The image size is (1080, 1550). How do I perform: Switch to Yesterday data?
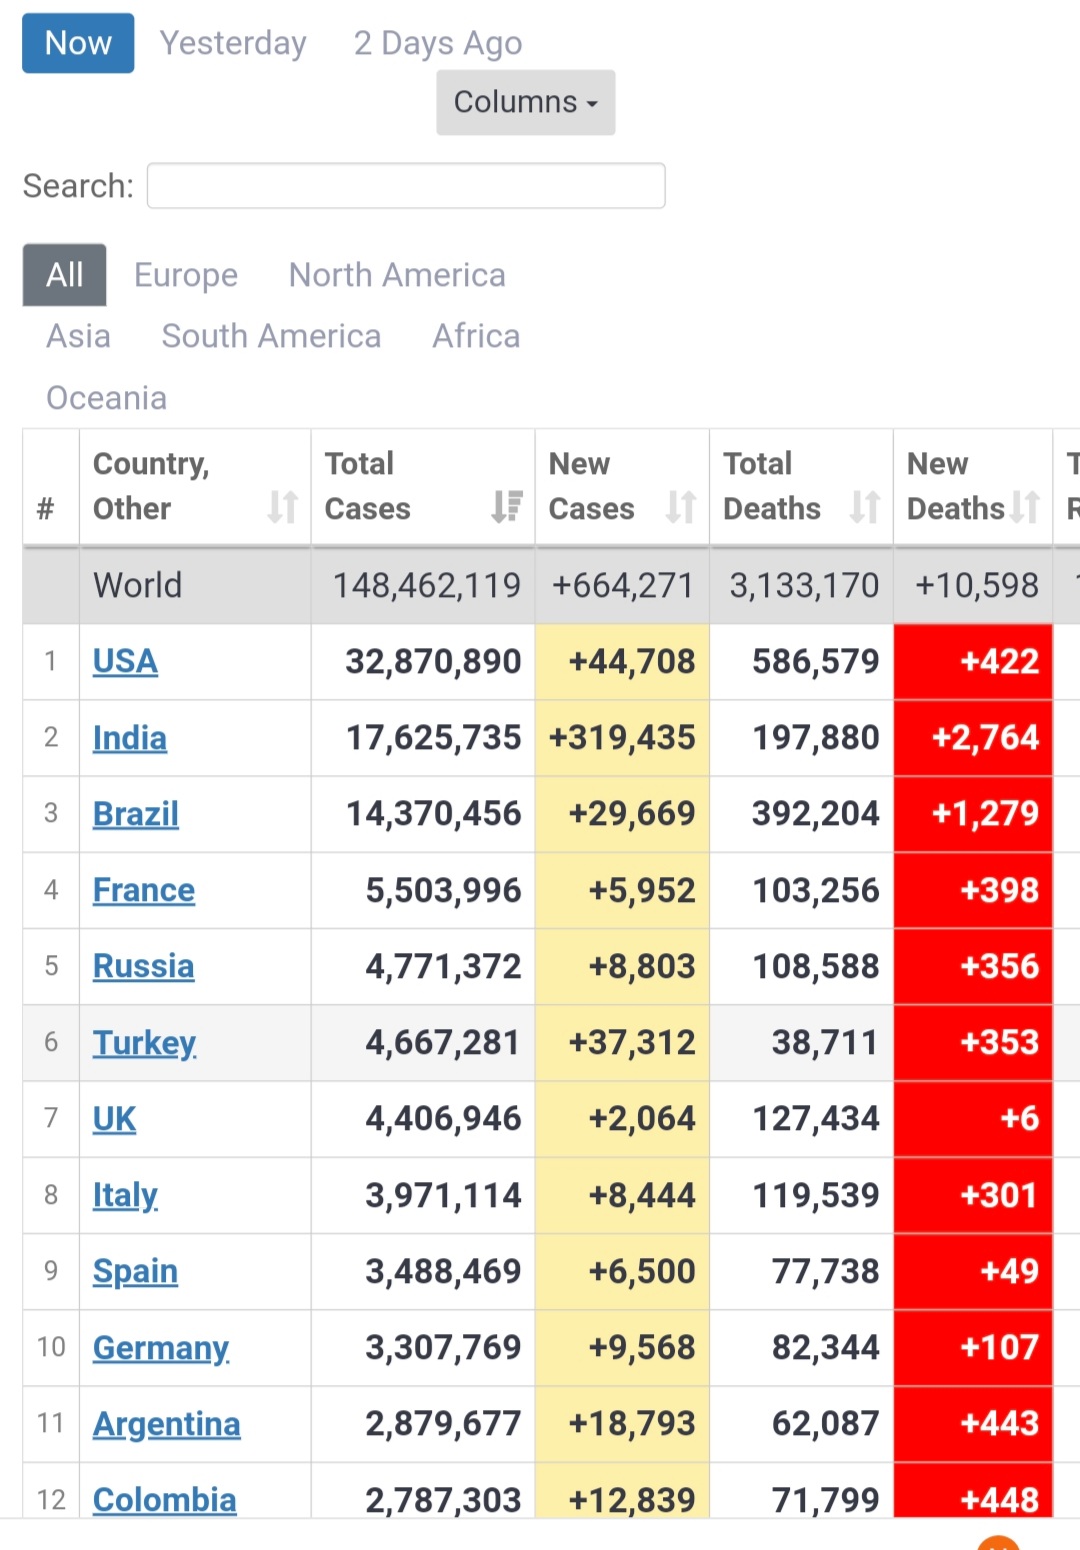pos(233,43)
